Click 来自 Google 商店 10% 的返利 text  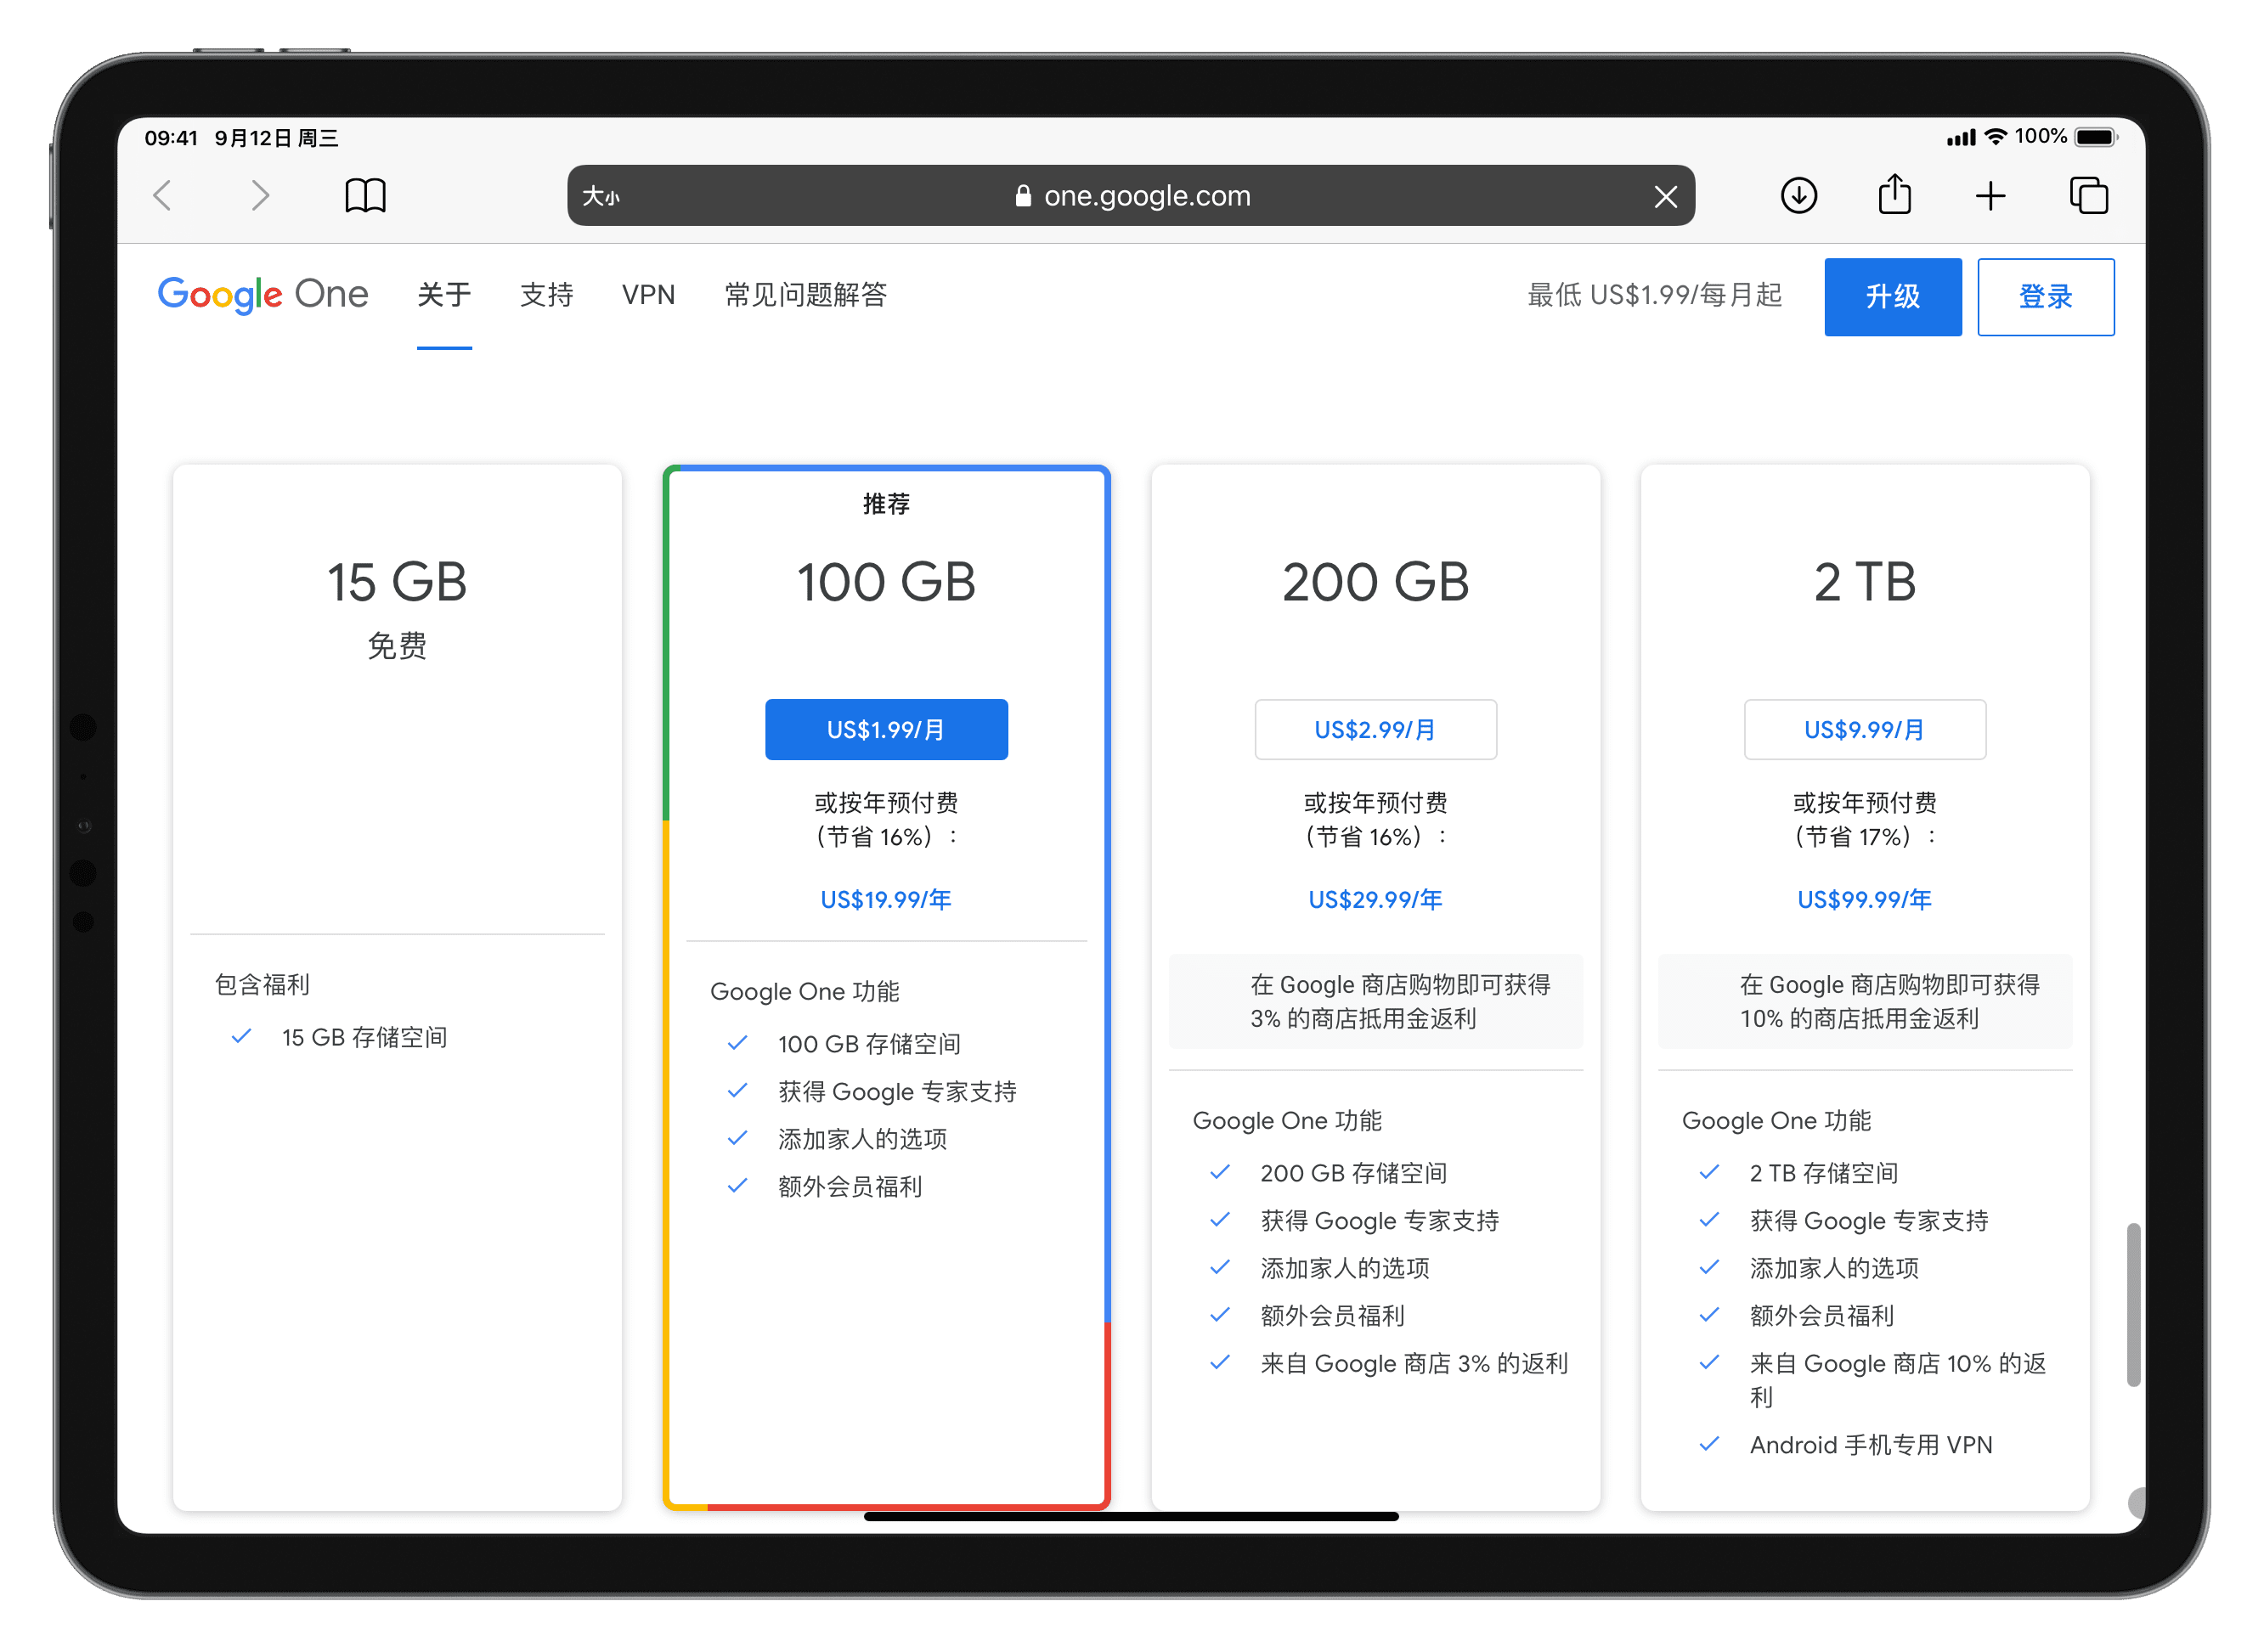click(1897, 1379)
